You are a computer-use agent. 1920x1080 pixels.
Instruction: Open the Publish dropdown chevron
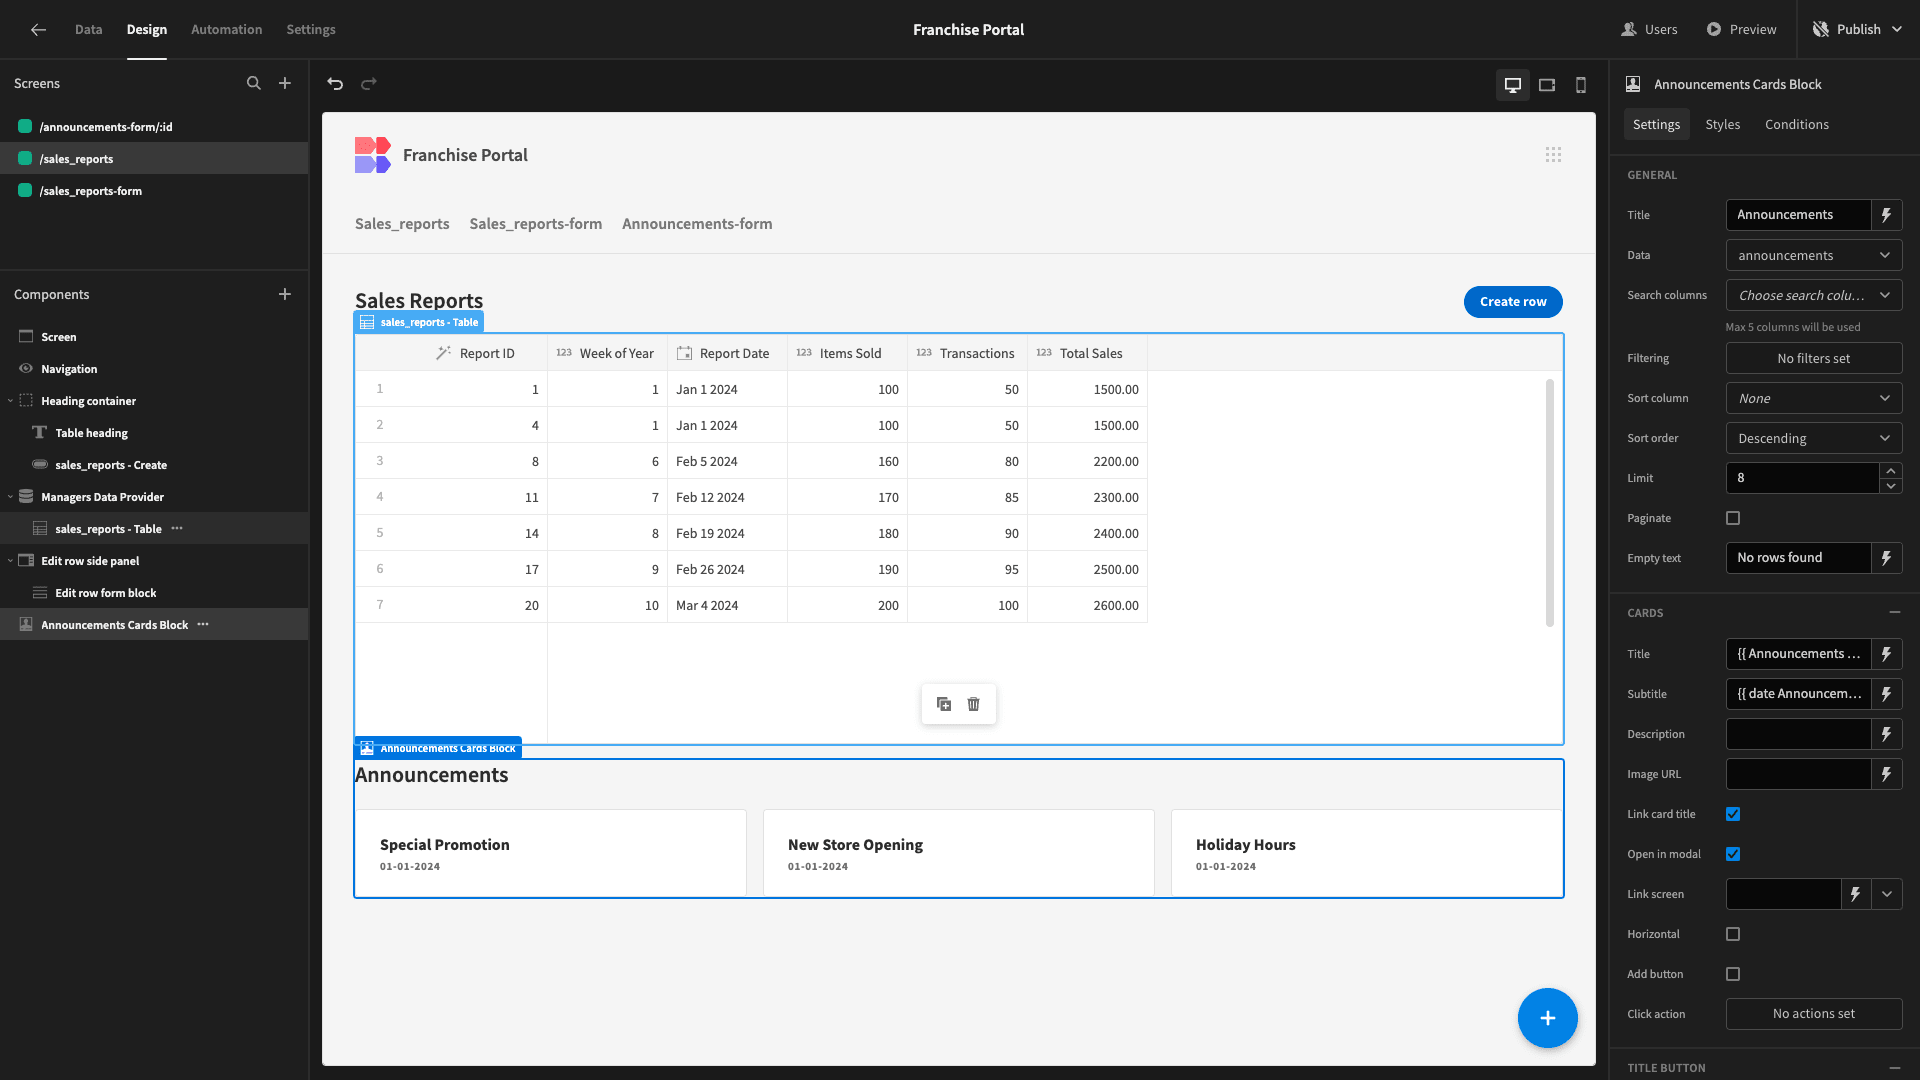1898,30
